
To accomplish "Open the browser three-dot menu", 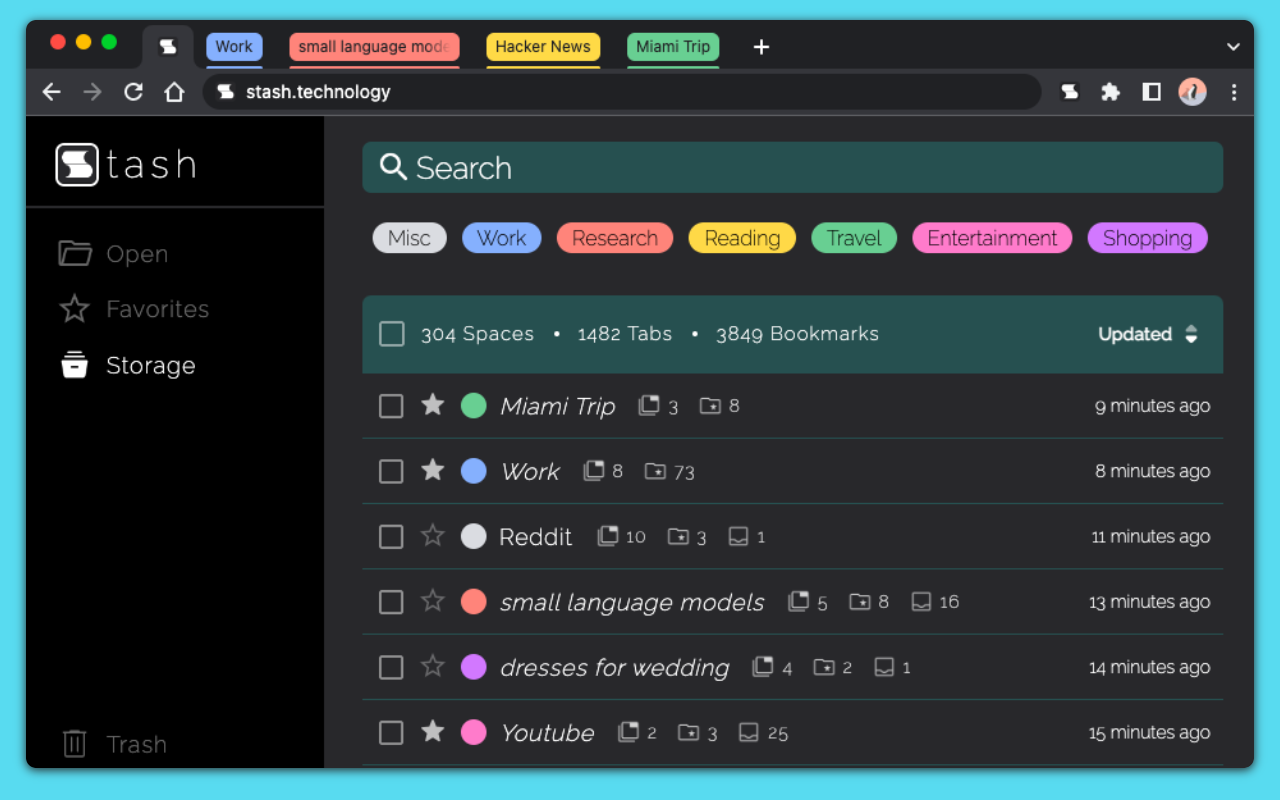I will [1234, 92].
